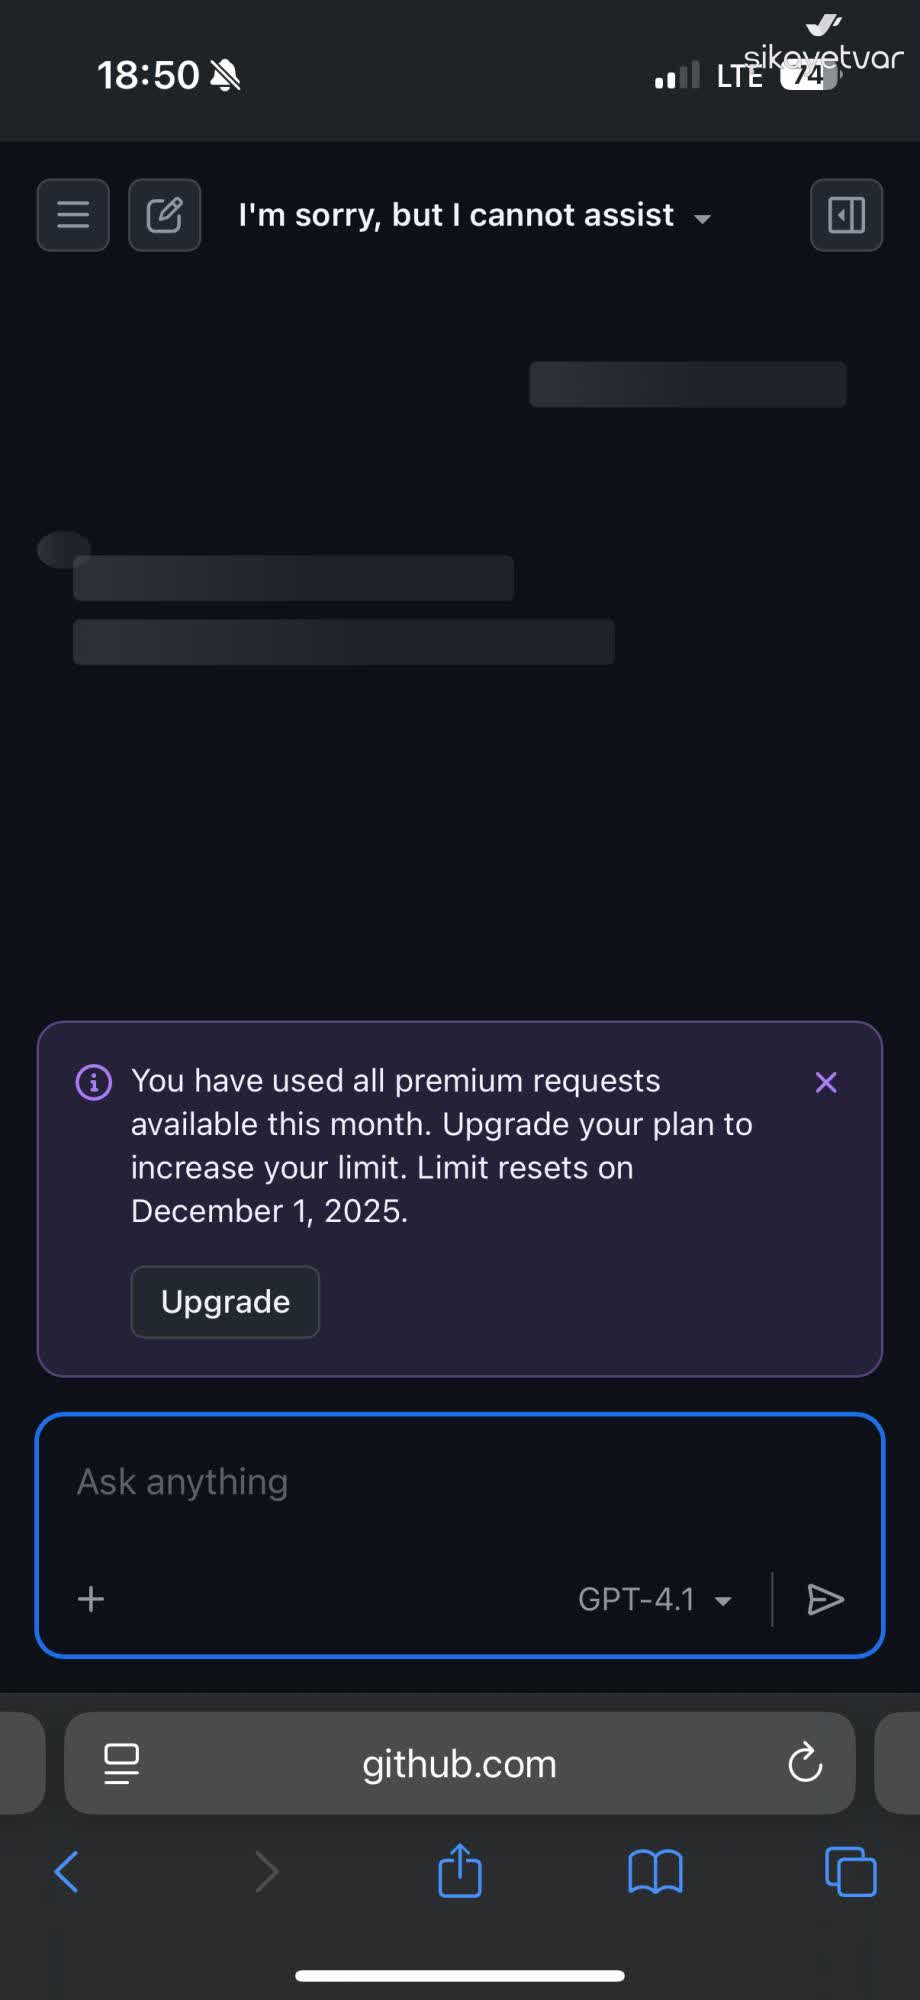Add an attachment with plus icon

tap(91, 1599)
